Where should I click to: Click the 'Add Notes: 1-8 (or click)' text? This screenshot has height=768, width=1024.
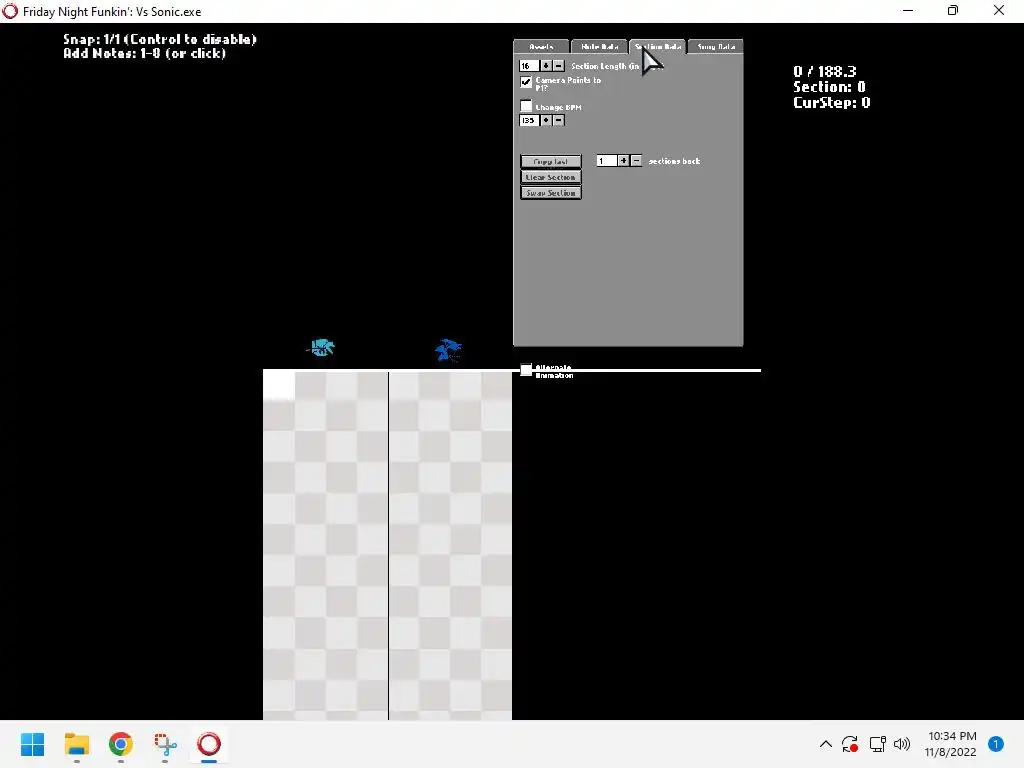coord(144,54)
